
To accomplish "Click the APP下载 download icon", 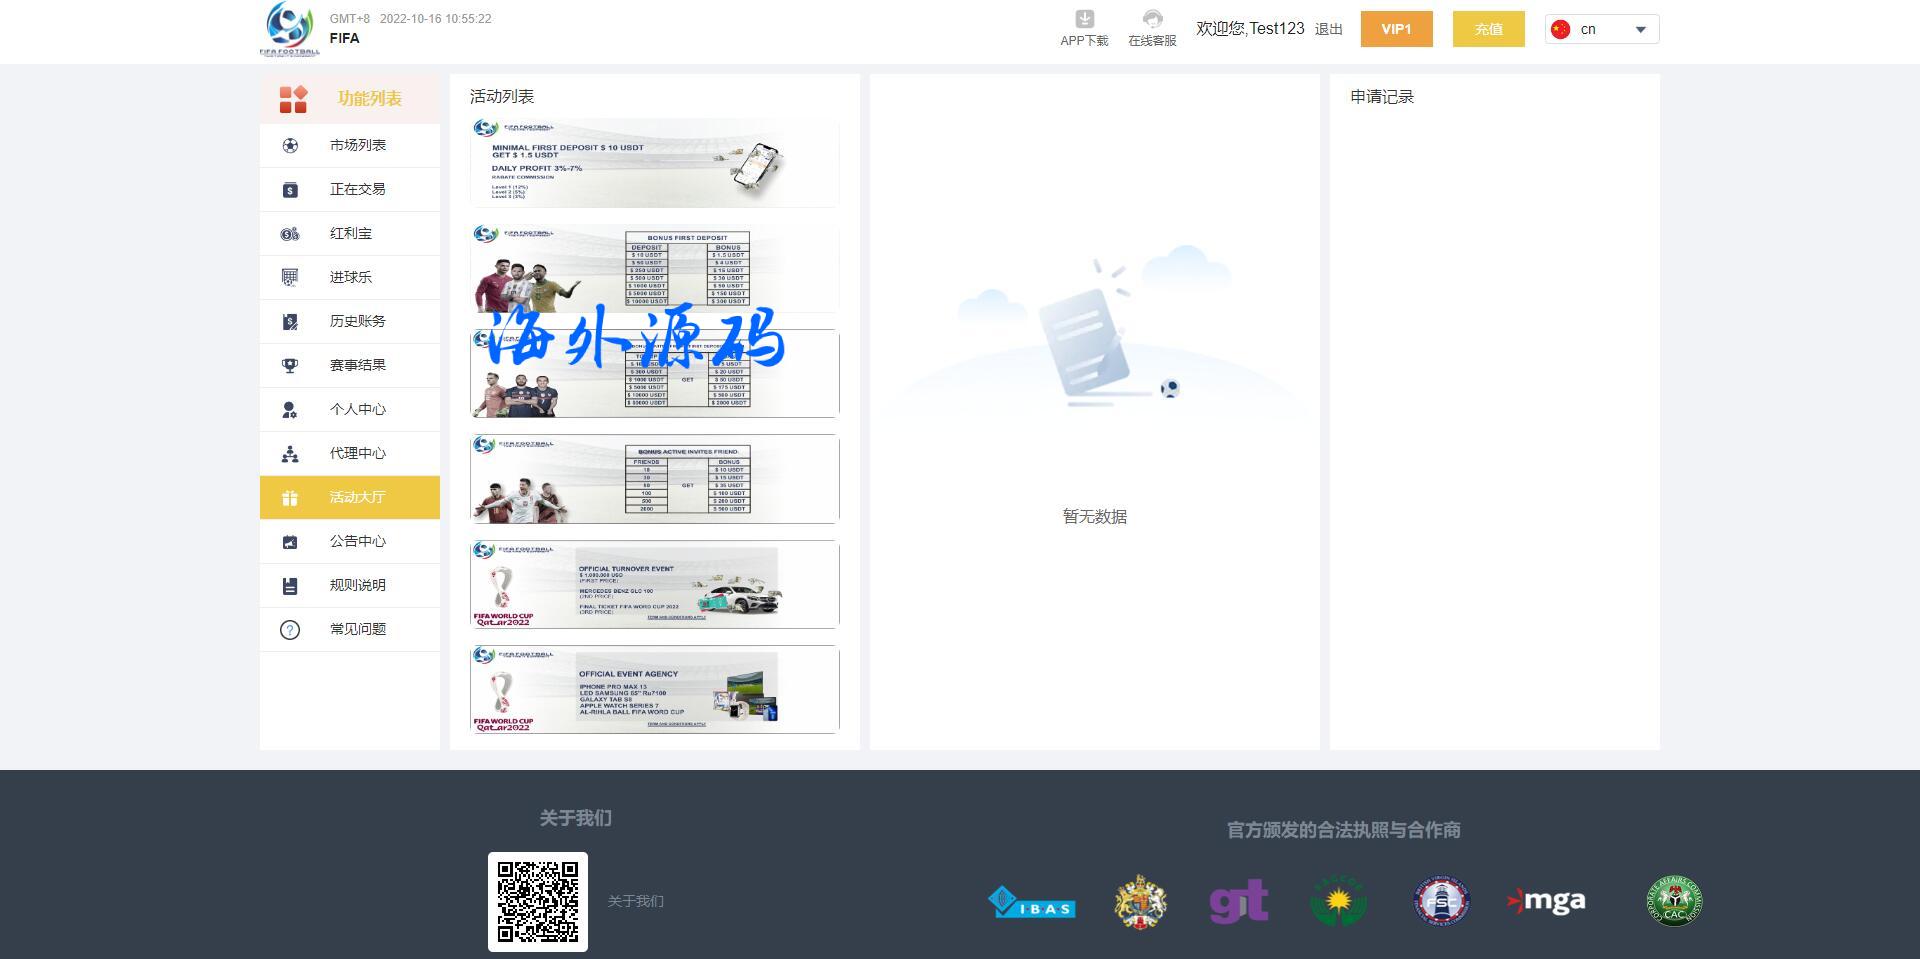I will pos(1084,19).
